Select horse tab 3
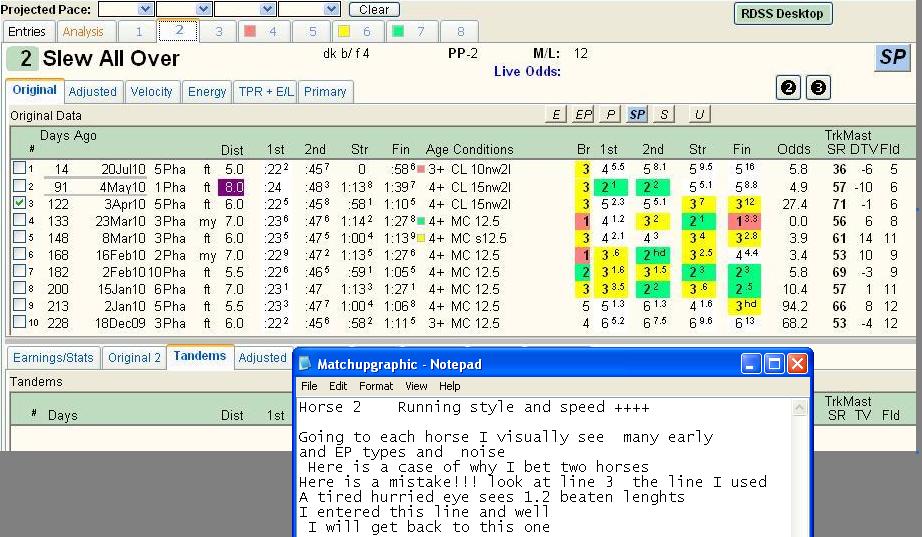The width and height of the screenshot is (922, 537). point(219,31)
